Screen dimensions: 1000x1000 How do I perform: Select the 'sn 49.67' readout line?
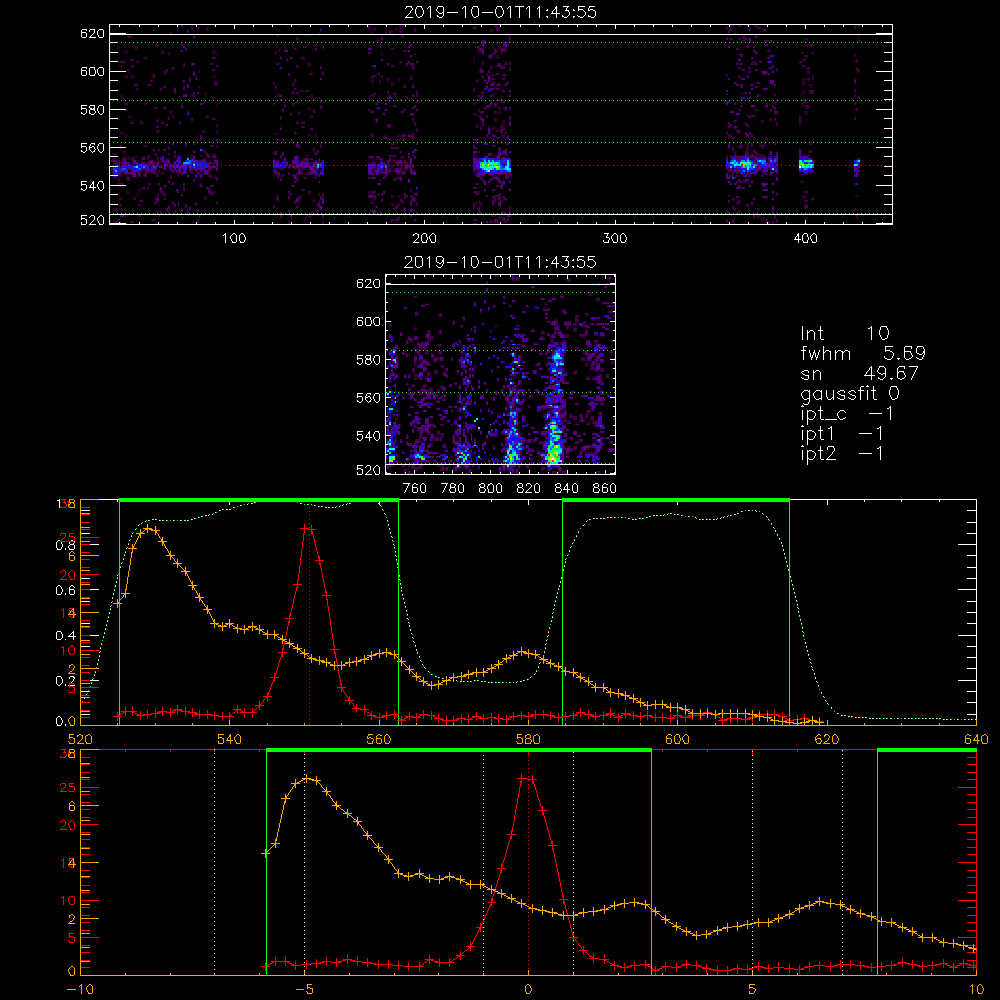859,373
